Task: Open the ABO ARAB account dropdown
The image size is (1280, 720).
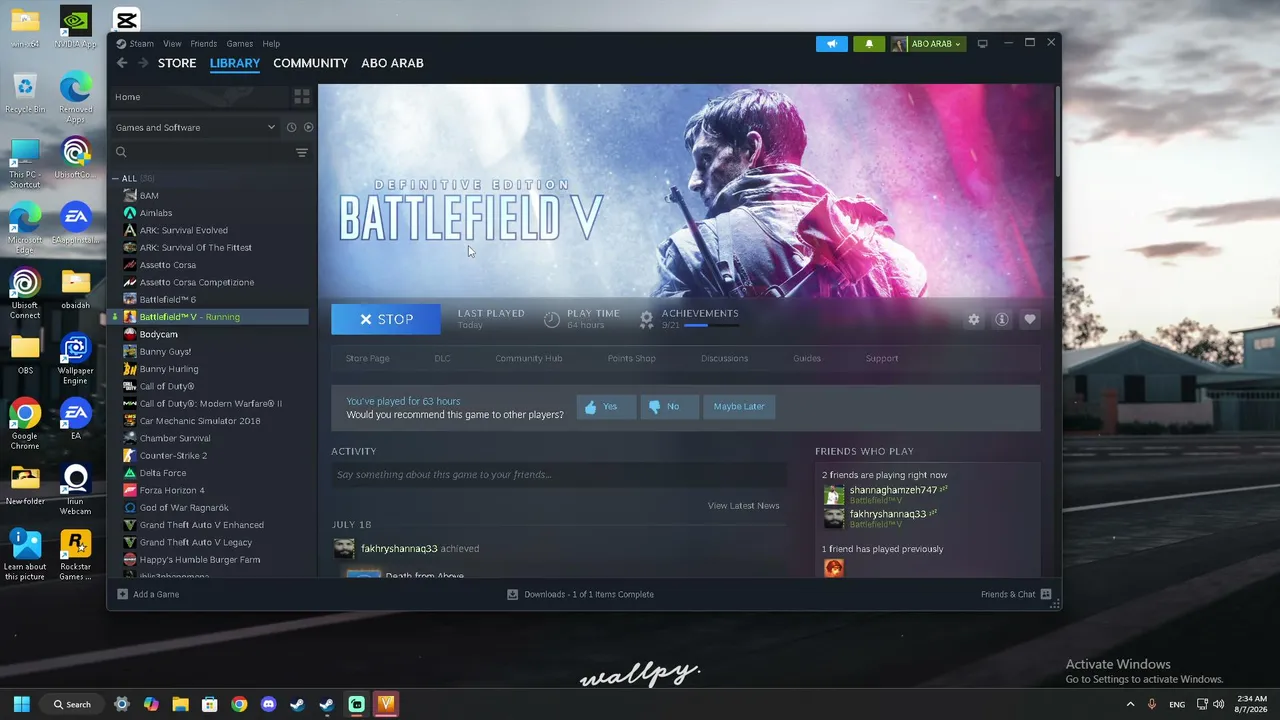Action: pos(928,44)
